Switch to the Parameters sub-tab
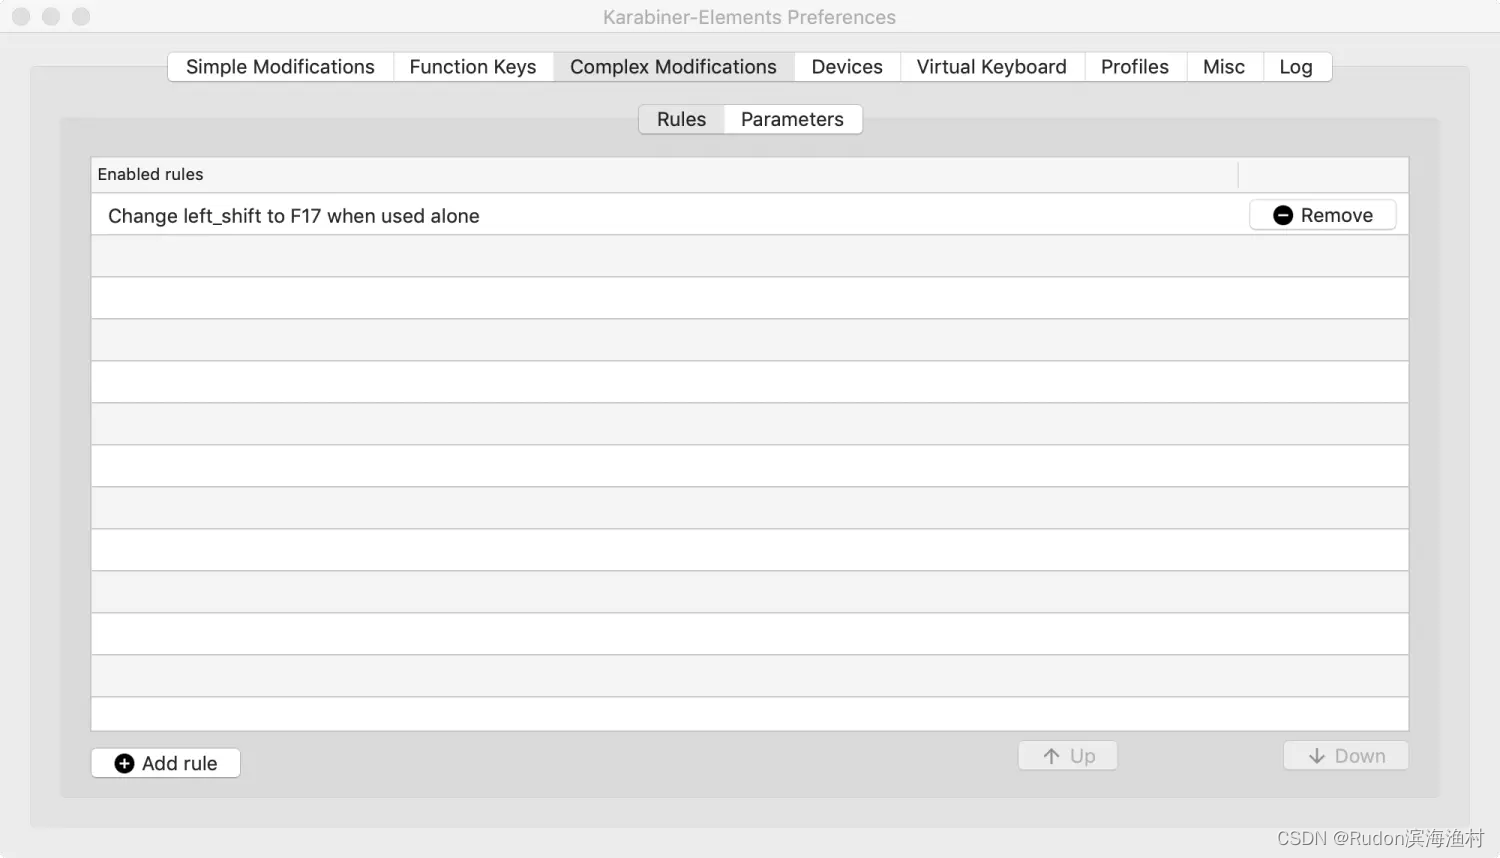This screenshot has width=1500, height=858. pyautogui.click(x=792, y=119)
